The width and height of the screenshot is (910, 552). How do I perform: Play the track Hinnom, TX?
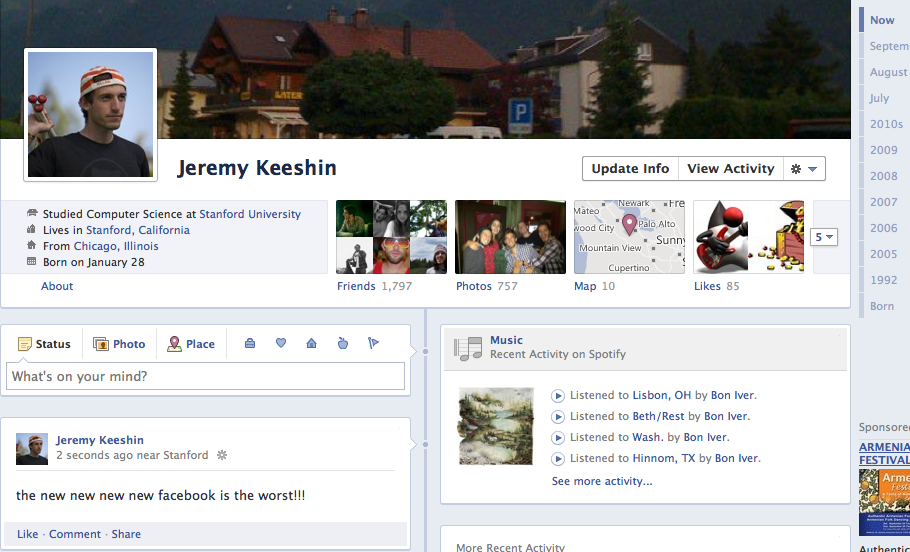pos(558,458)
